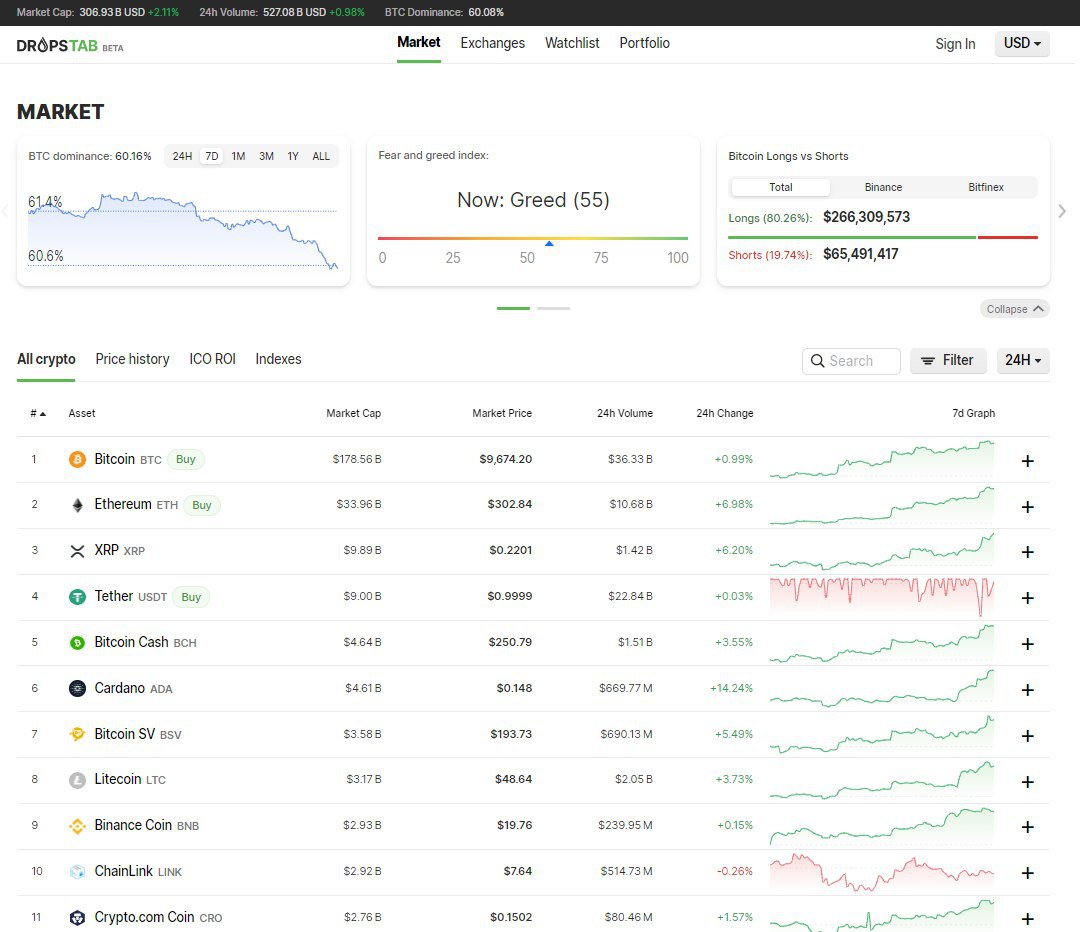This screenshot has height=932, width=1080.
Task: Switch to Indexes tab
Action: coord(278,360)
